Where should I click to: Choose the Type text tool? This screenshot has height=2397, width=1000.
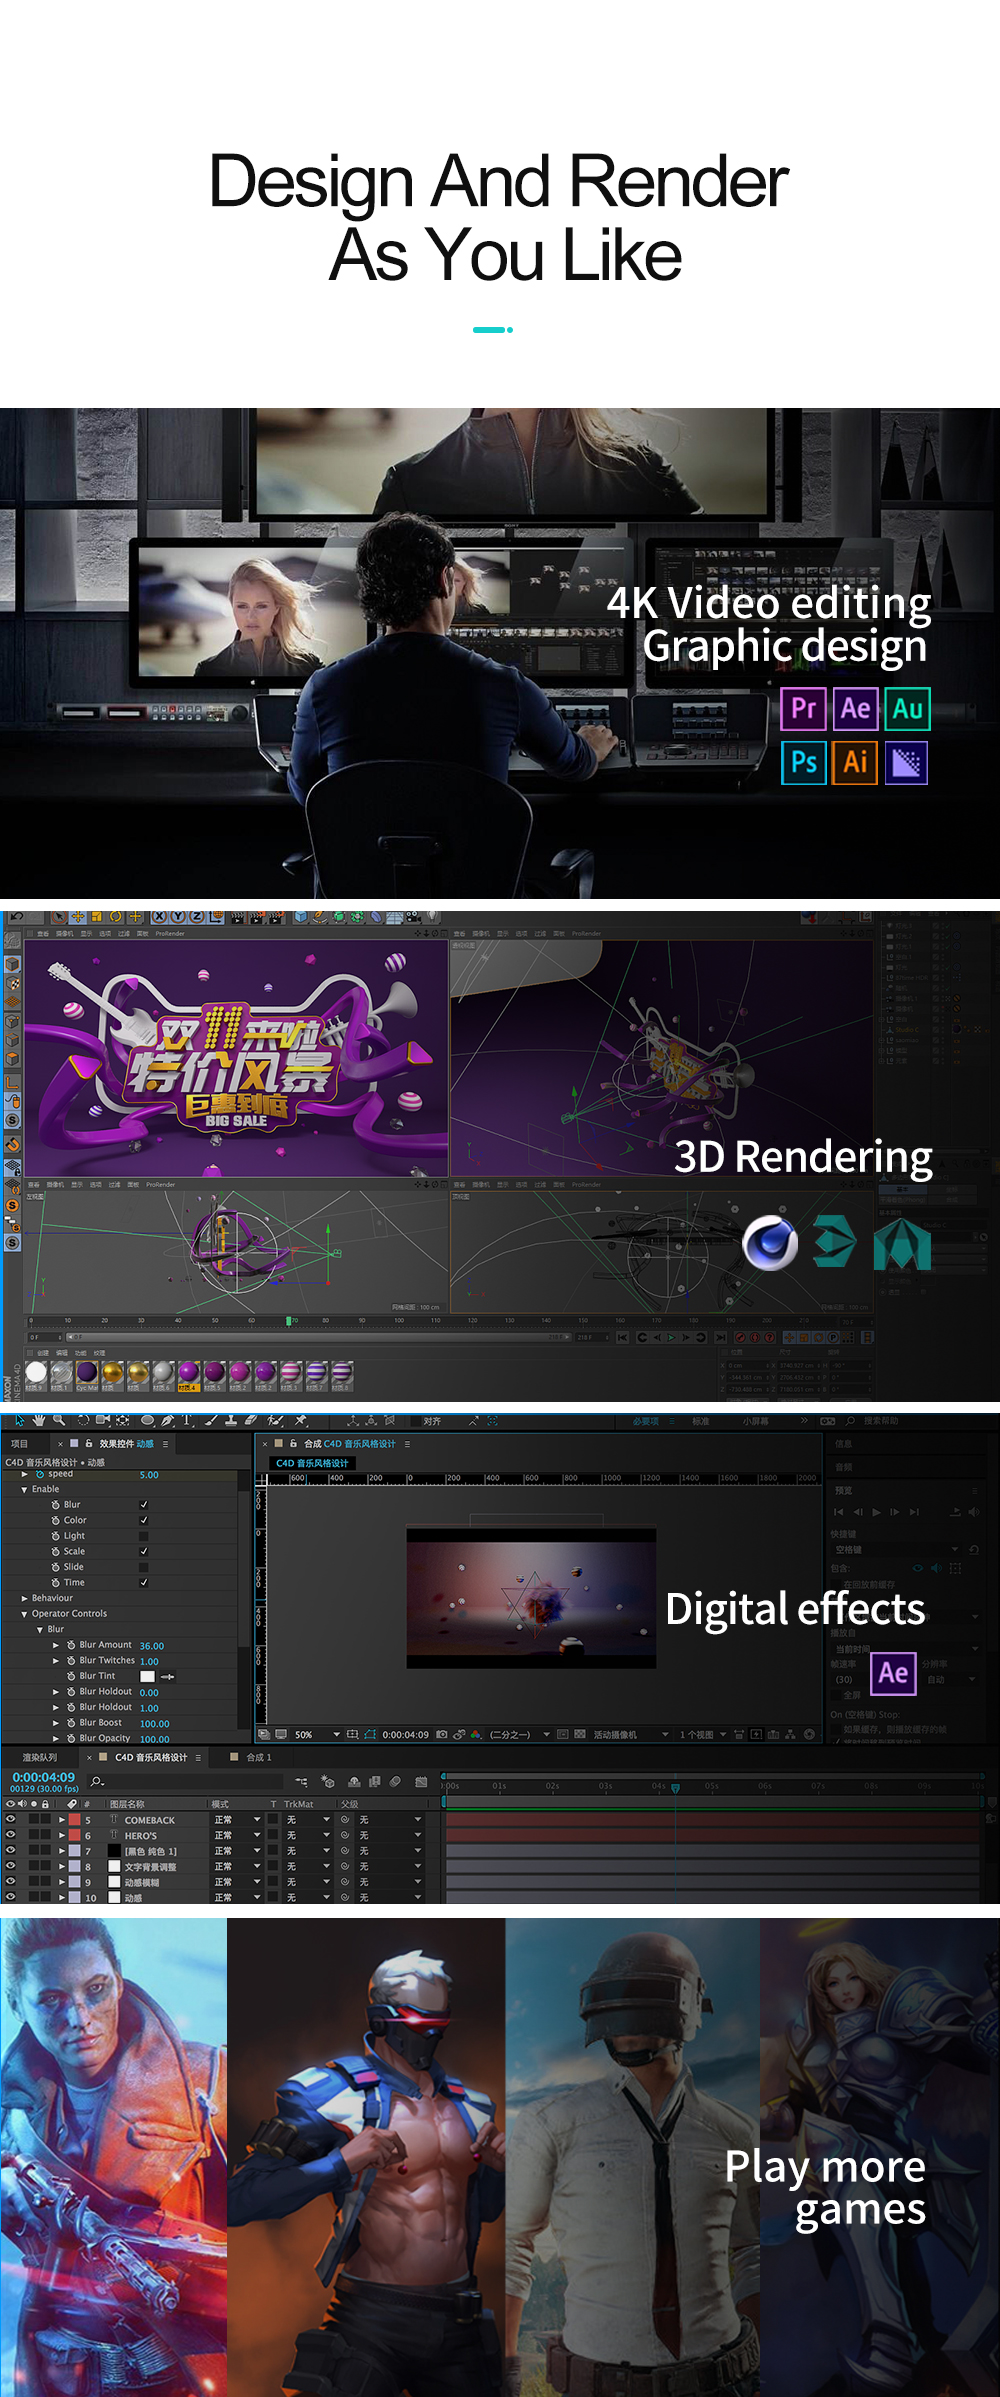pyautogui.click(x=187, y=1420)
